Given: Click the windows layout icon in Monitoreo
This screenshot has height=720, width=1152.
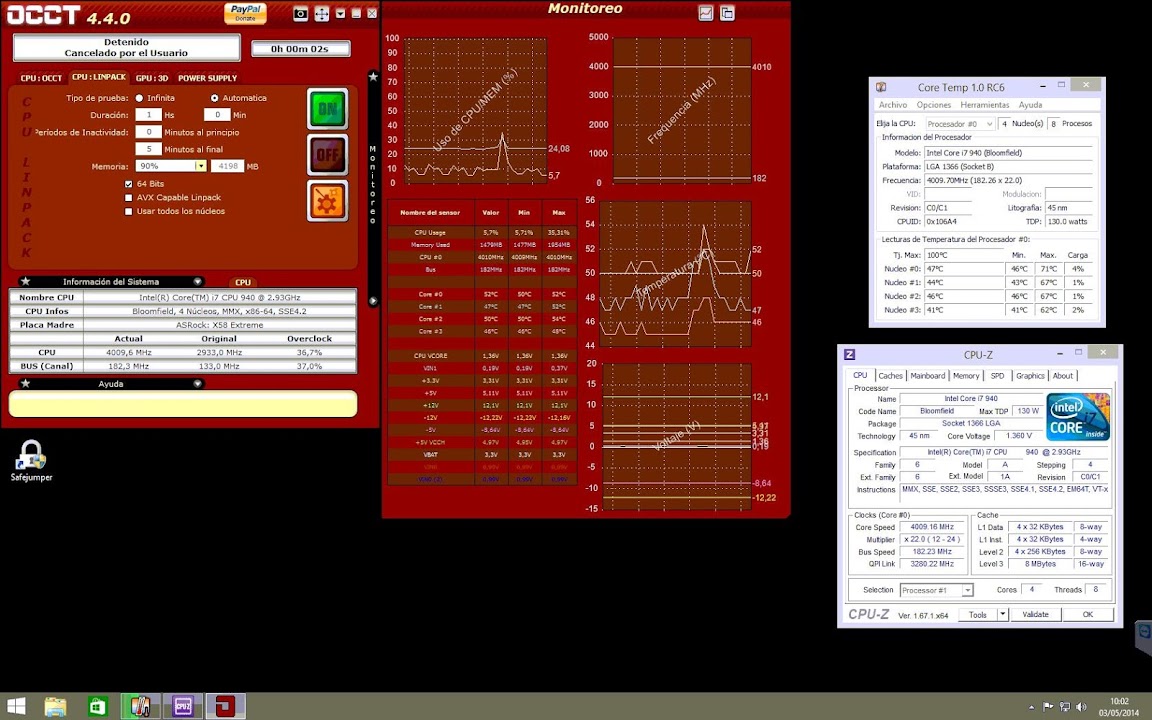Looking at the screenshot, I should (727, 12).
